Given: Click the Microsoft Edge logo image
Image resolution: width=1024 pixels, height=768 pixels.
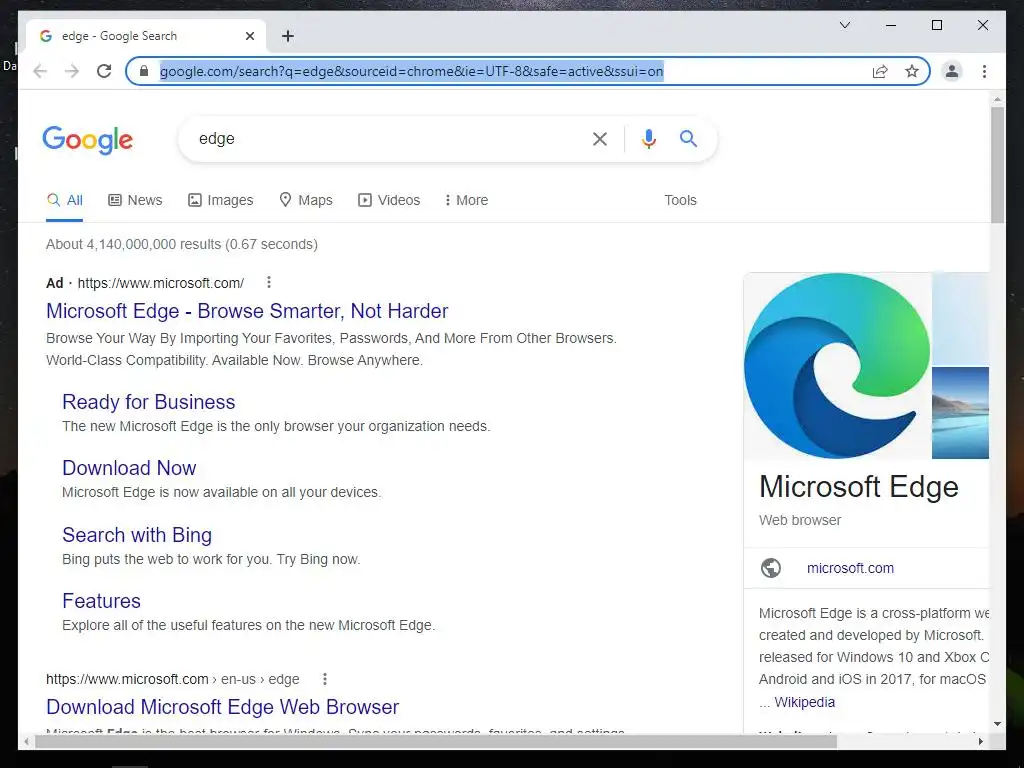Looking at the screenshot, I should pos(837,366).
